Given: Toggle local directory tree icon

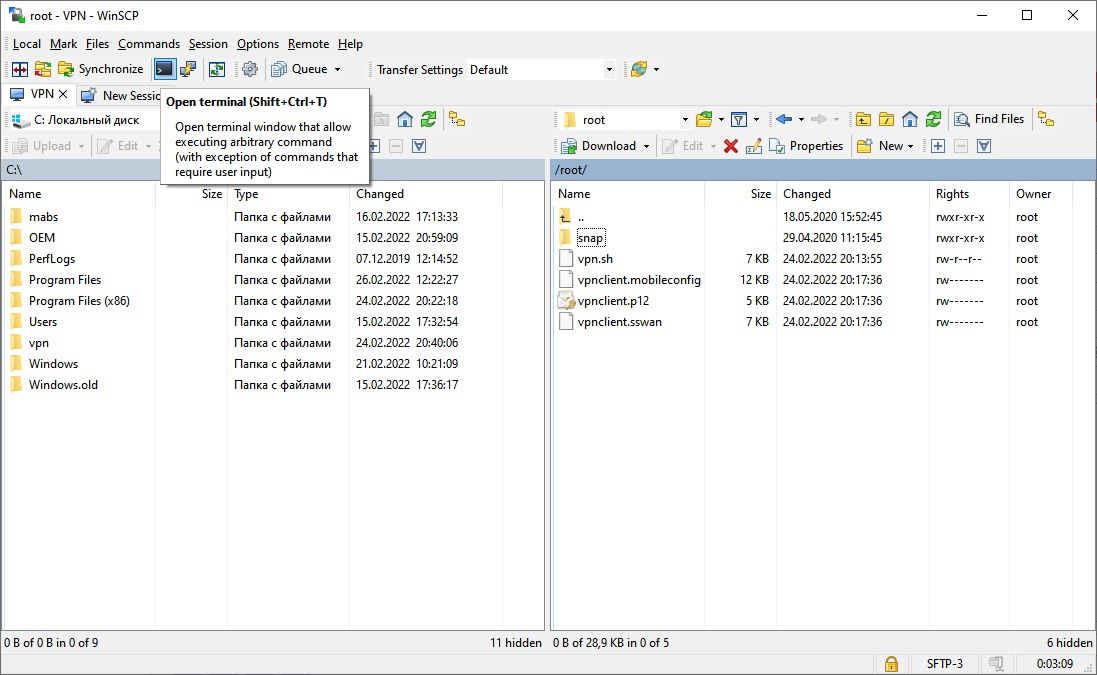Looking at the screenshot, I should click(x=457, y=120).
